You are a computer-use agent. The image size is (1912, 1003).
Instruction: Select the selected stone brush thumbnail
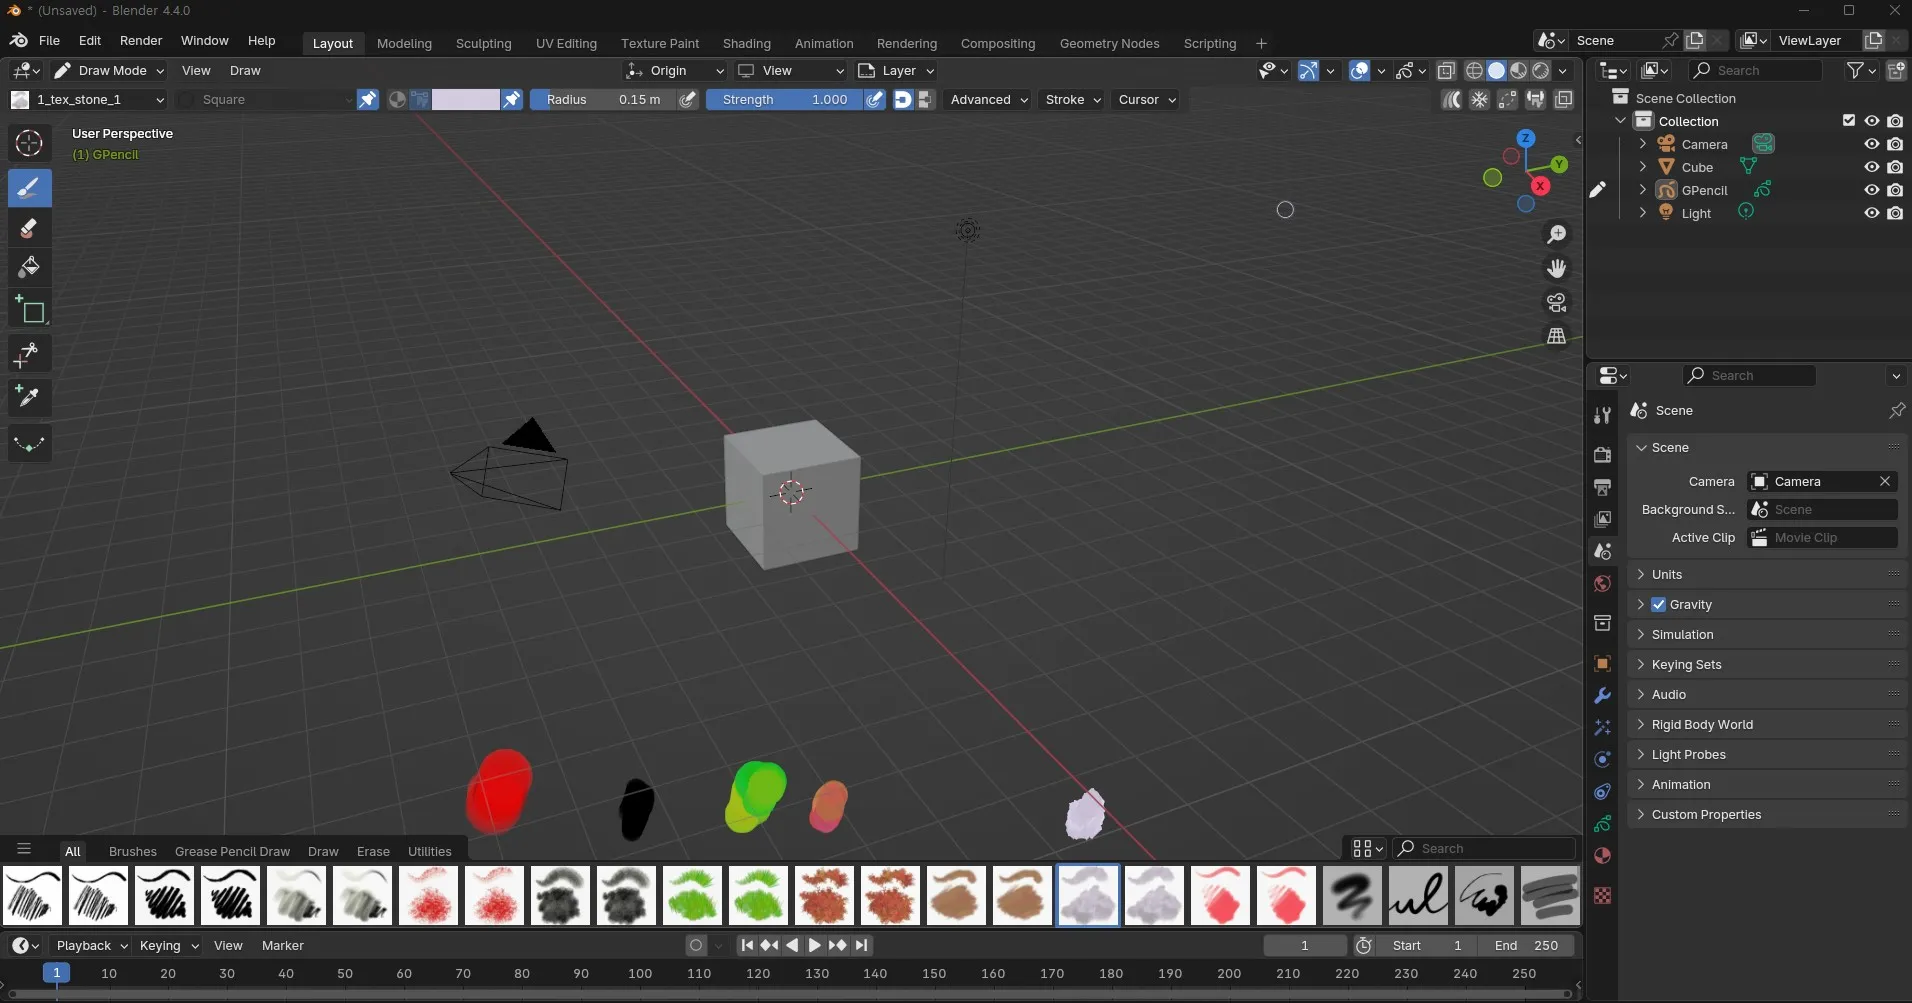1088,895
